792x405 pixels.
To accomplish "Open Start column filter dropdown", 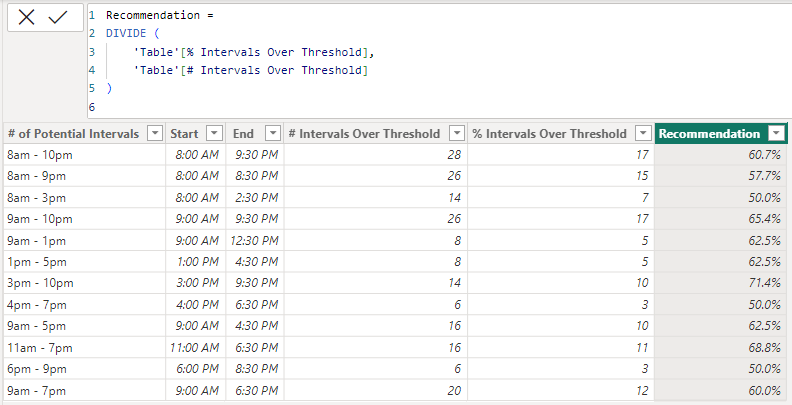I will coord(215,133).
